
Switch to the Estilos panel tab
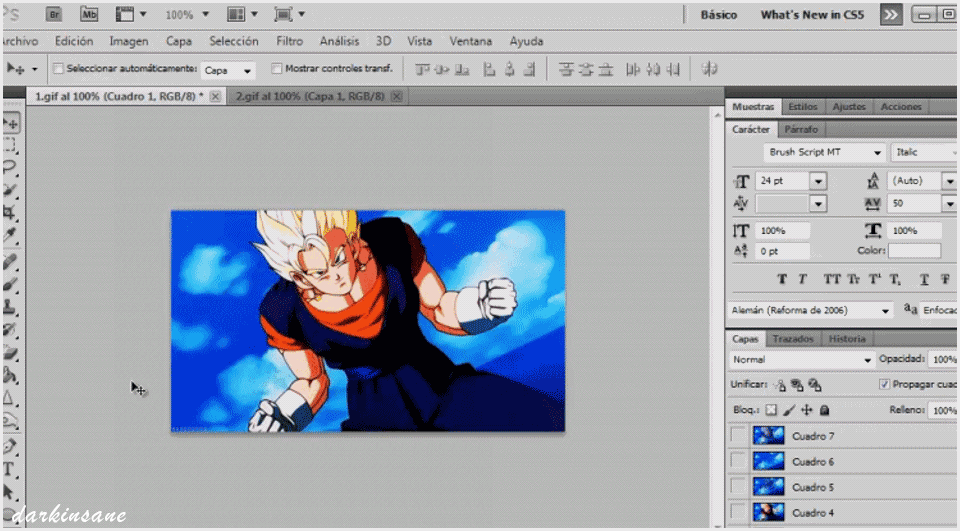point(803,107)
